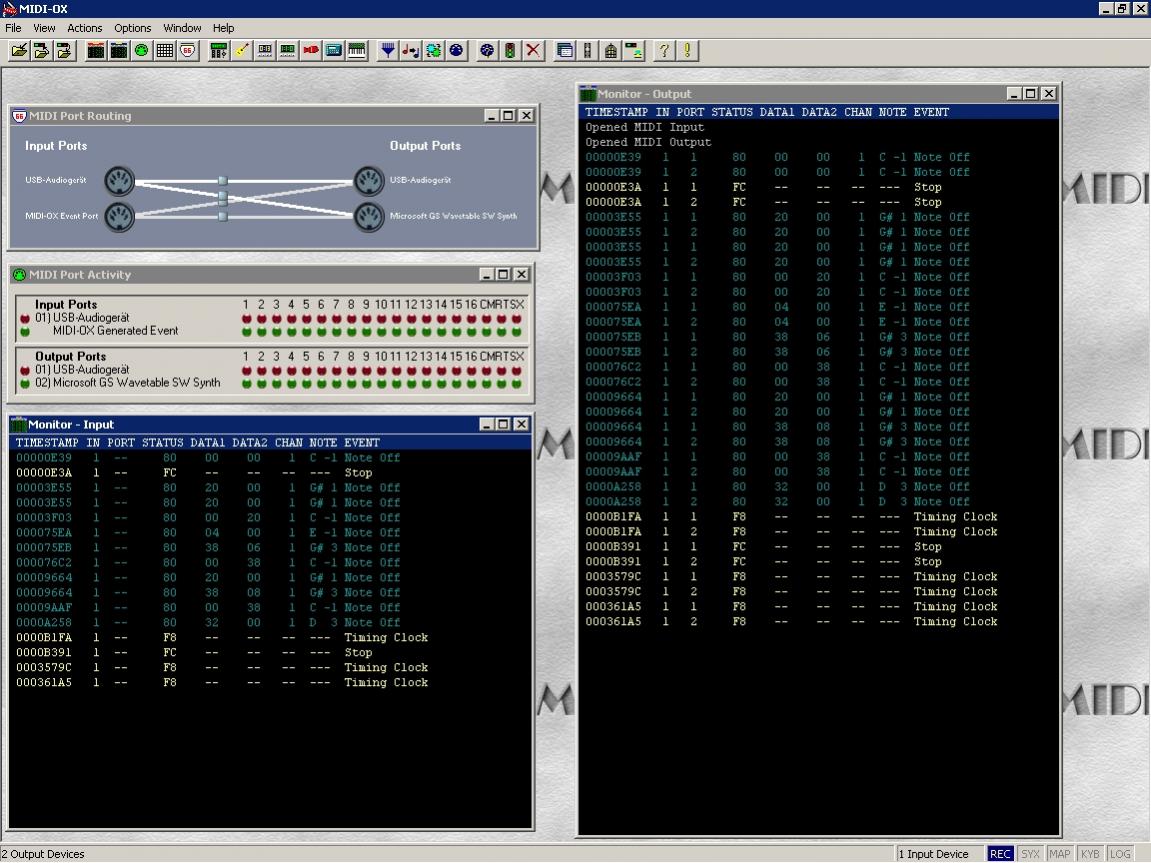Click the green Port Activity toolbar icon
Screen dimensions: 1151x863
tap(142, 51)
